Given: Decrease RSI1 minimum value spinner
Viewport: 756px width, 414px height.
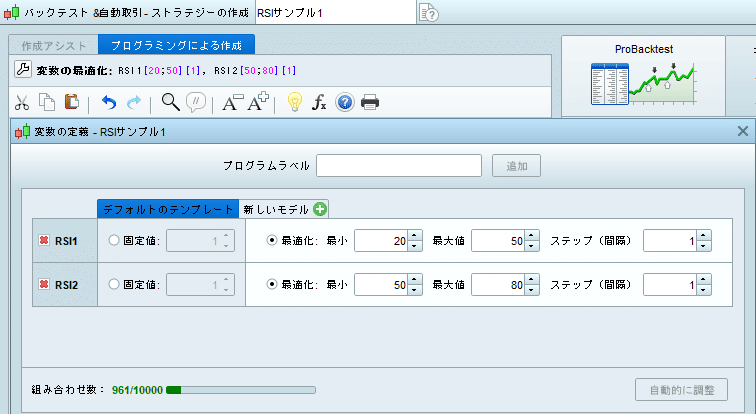Looking at the screenshot, I should tap(415, 246).
